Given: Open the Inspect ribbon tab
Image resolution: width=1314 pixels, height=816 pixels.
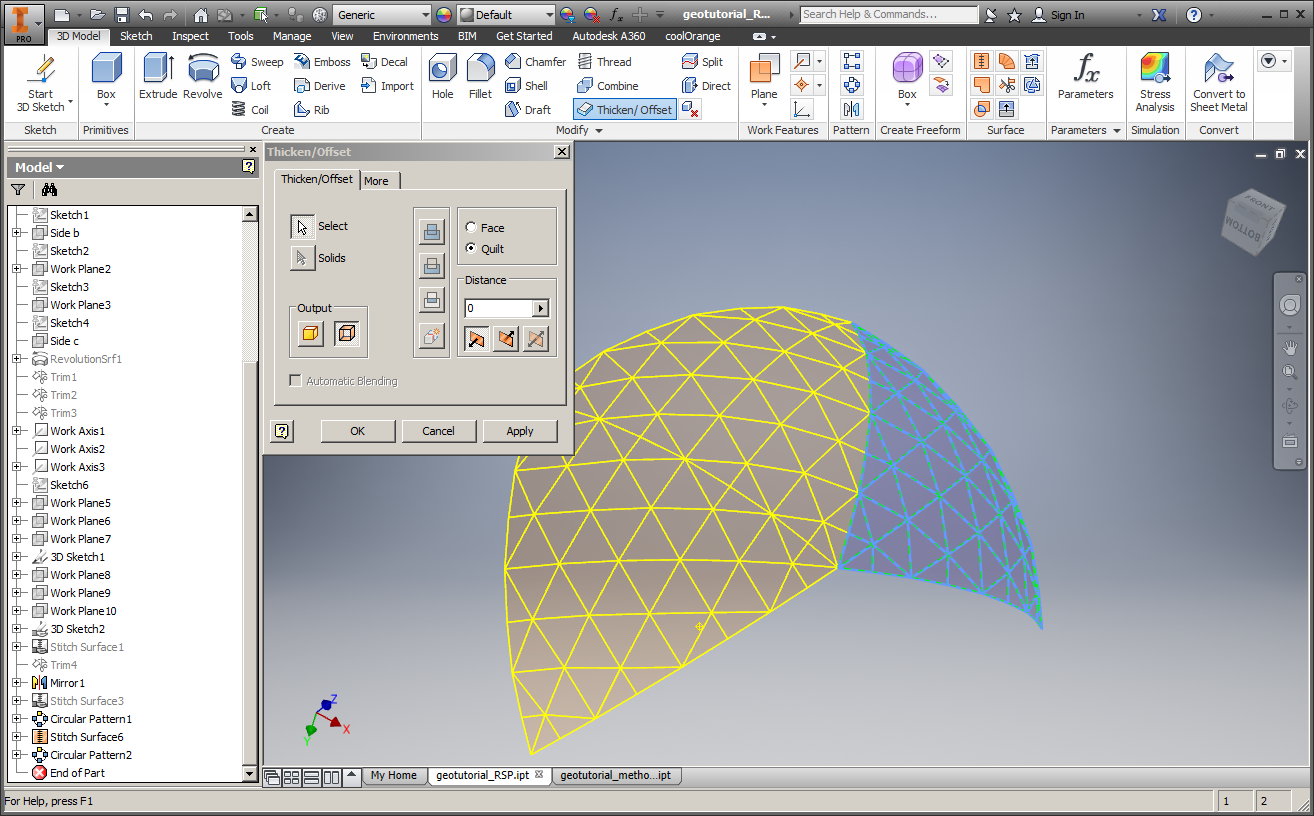Looking at the screenshot, I should (x=190, y=36).
